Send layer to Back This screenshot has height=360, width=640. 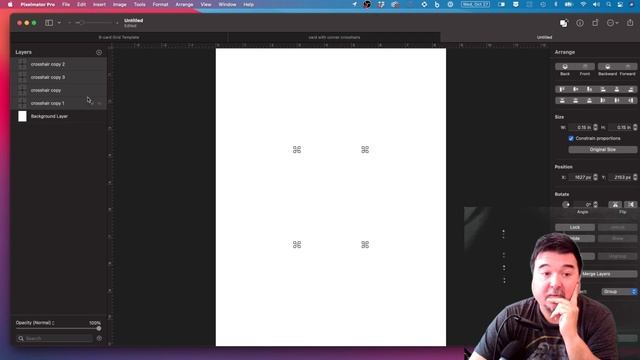click(x=565, y=67)
